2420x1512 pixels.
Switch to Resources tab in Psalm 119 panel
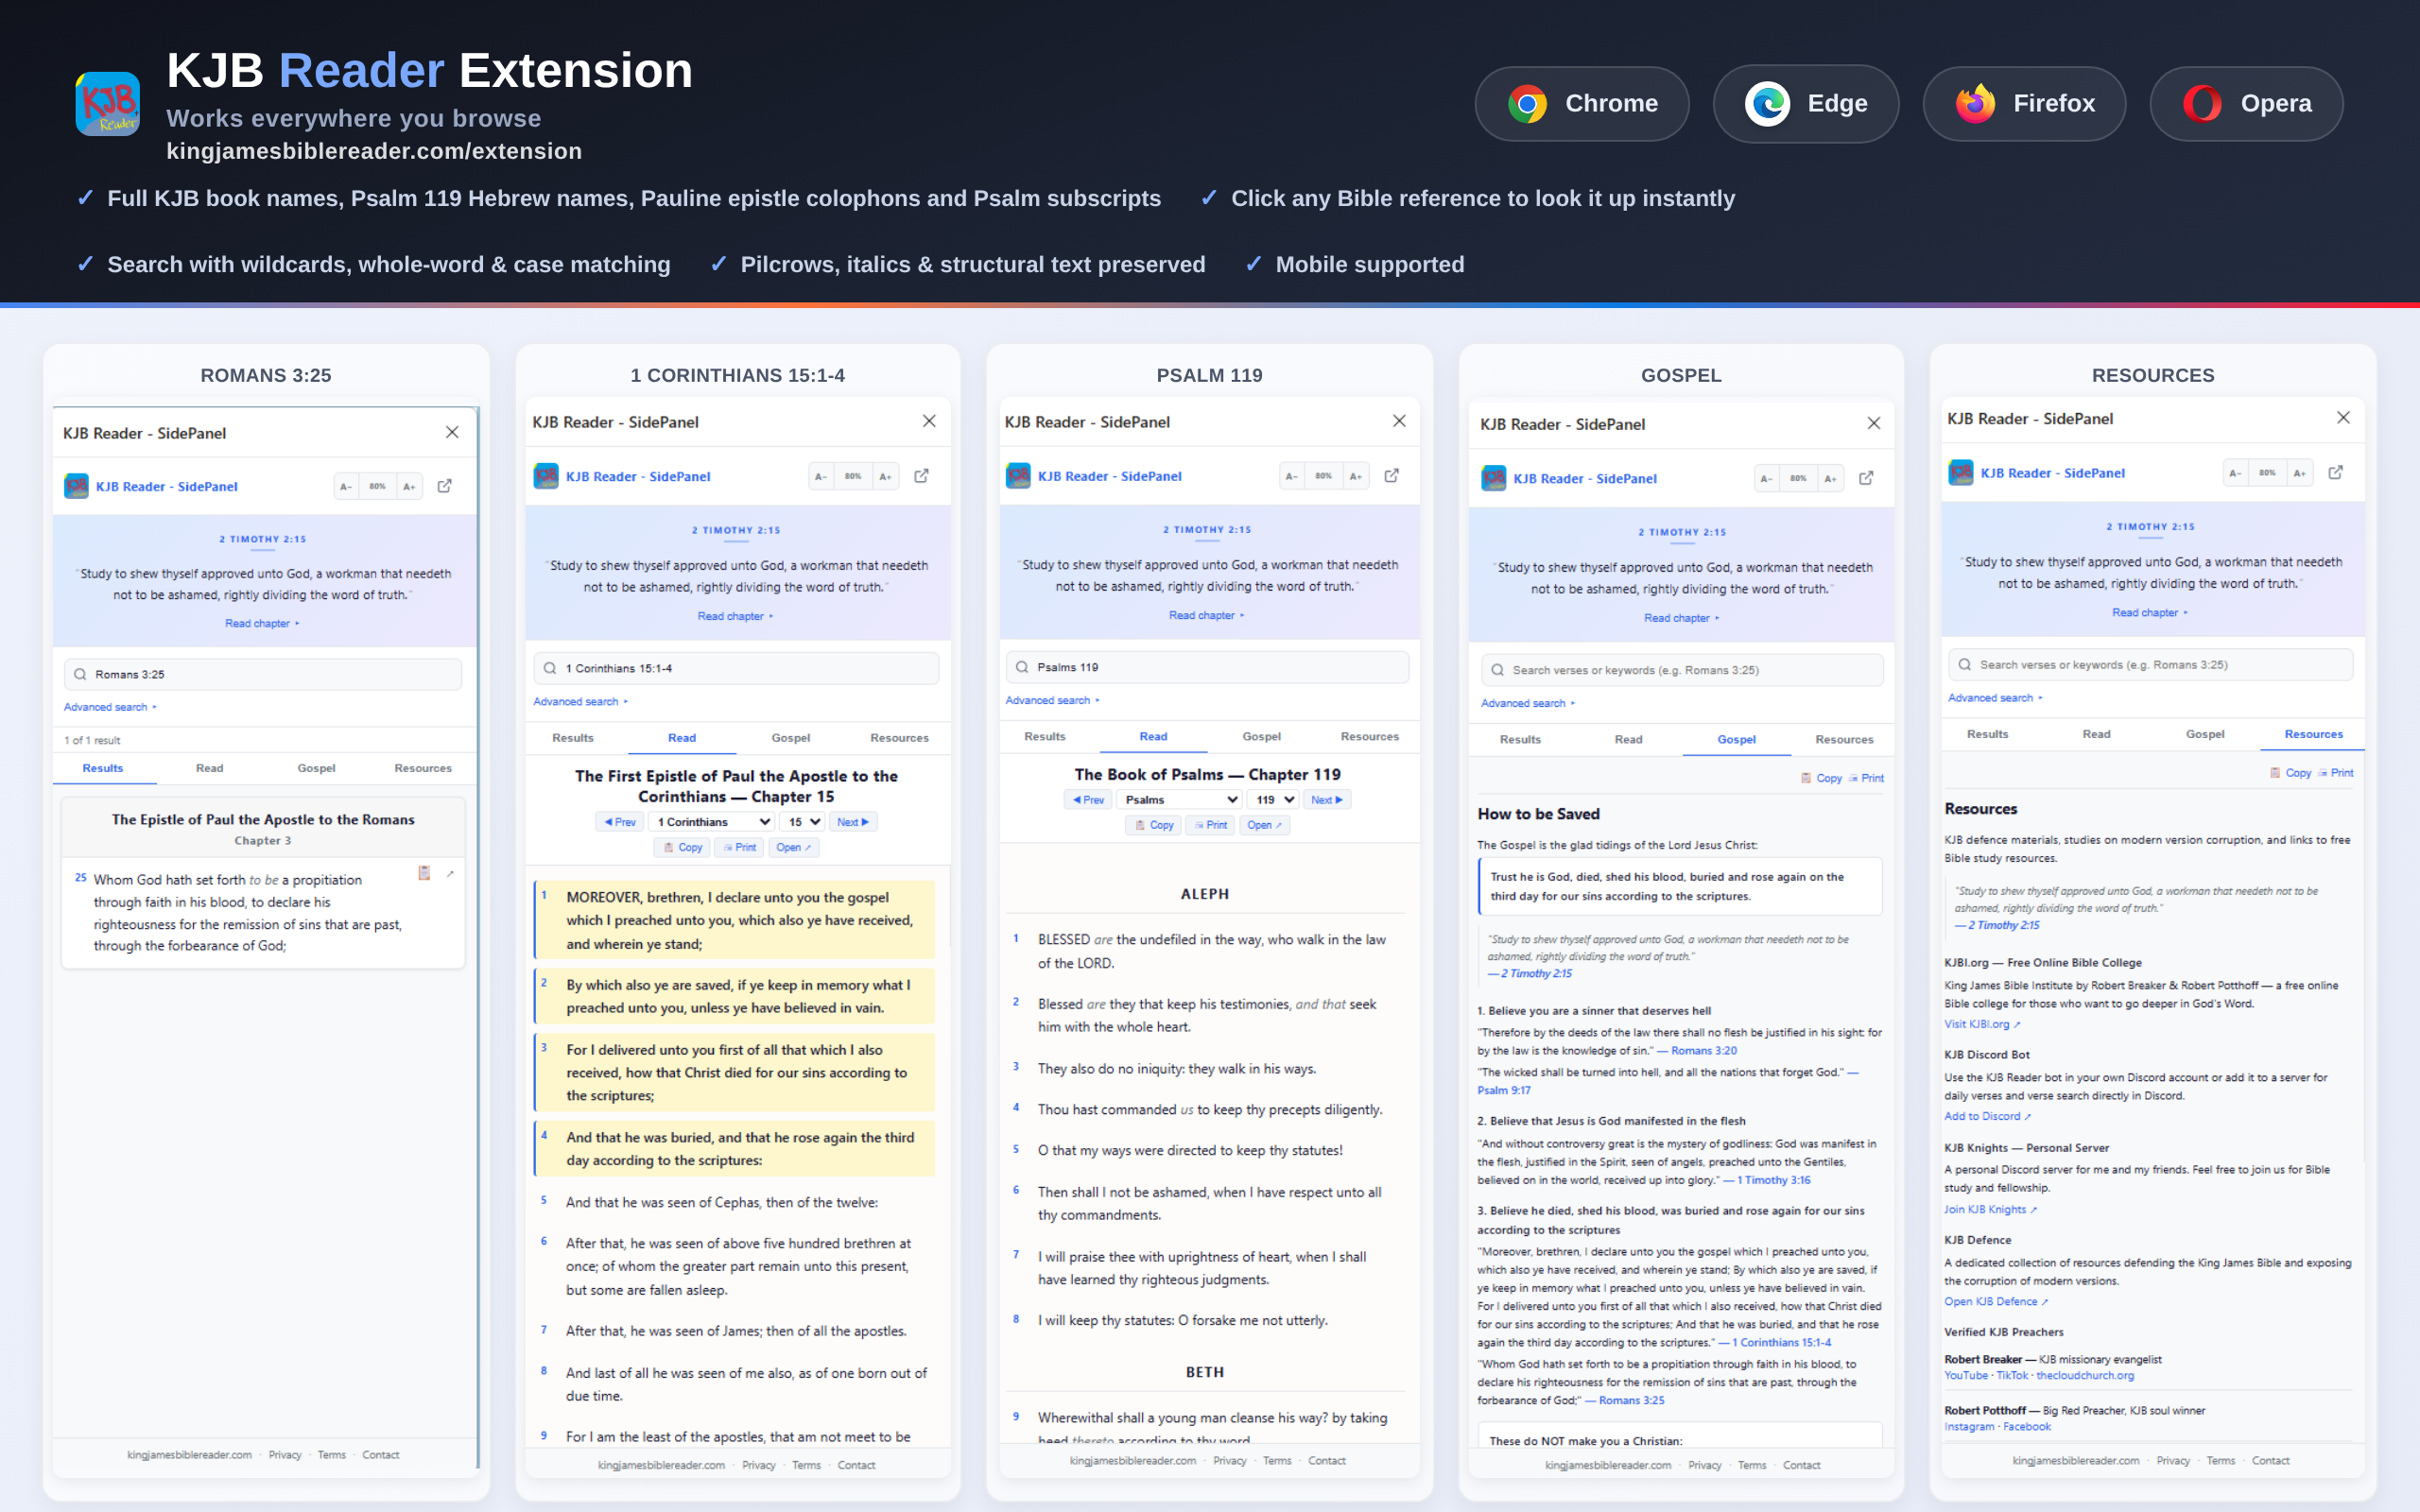[x=1369, y=736]
